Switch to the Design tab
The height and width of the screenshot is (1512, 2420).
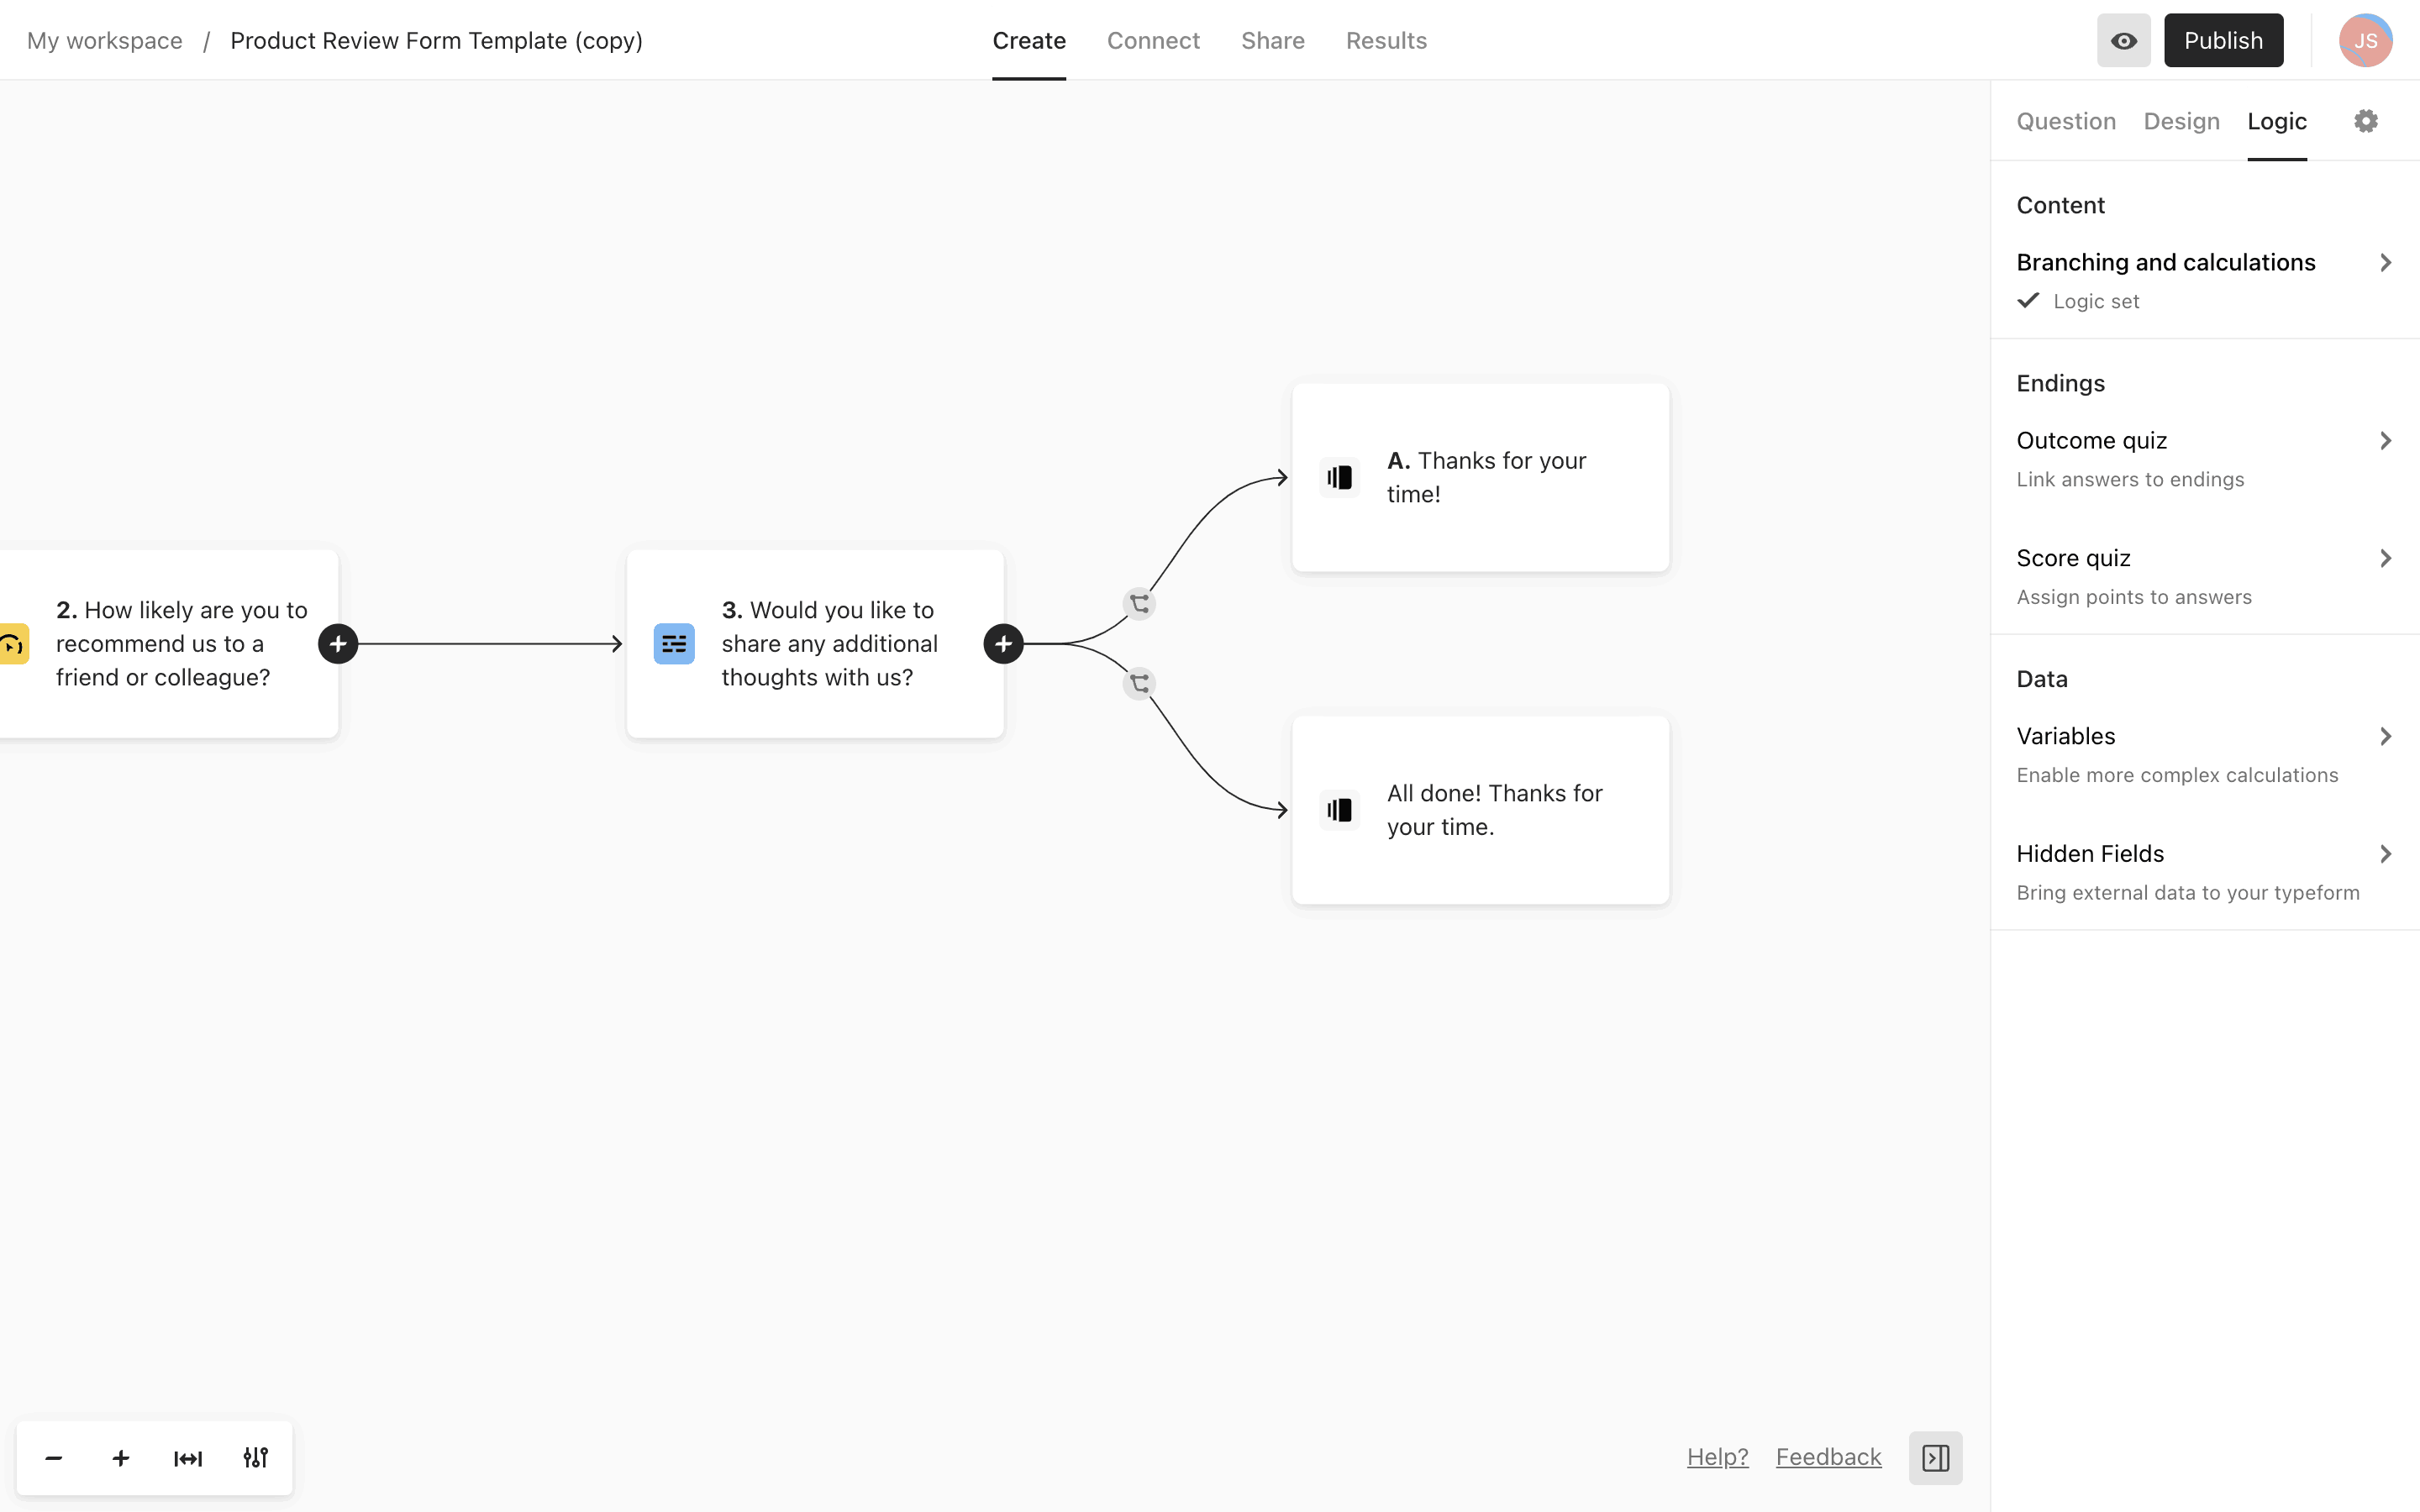[2181, 121]
